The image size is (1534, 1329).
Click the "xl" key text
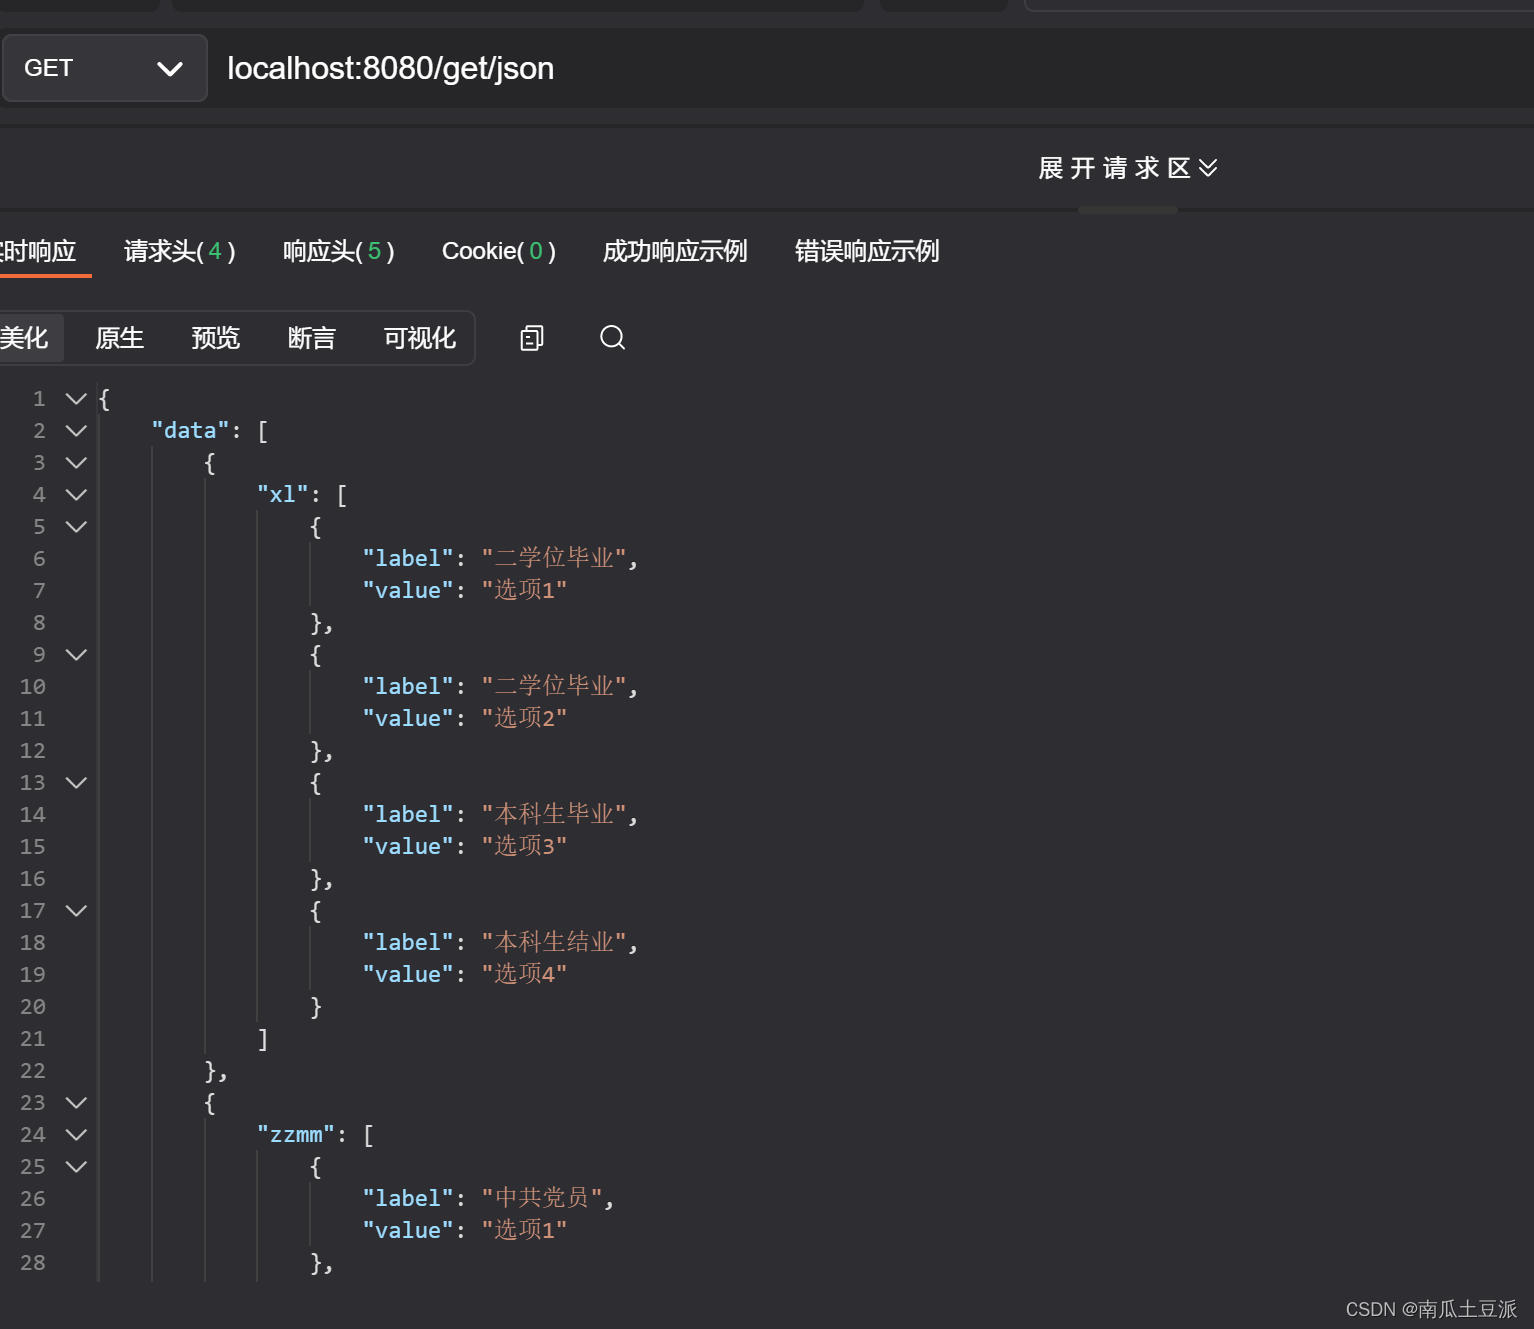pyautogui.click(x=283, y=495)
